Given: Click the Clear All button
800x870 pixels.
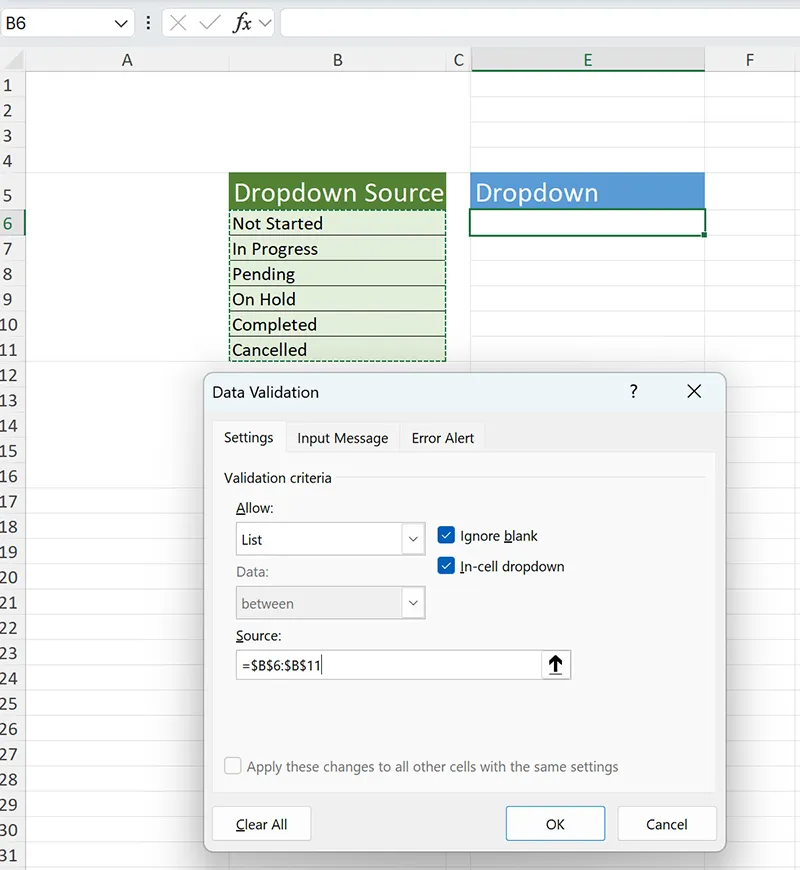Looking at the screenshot, I should [x=261, y=824].
